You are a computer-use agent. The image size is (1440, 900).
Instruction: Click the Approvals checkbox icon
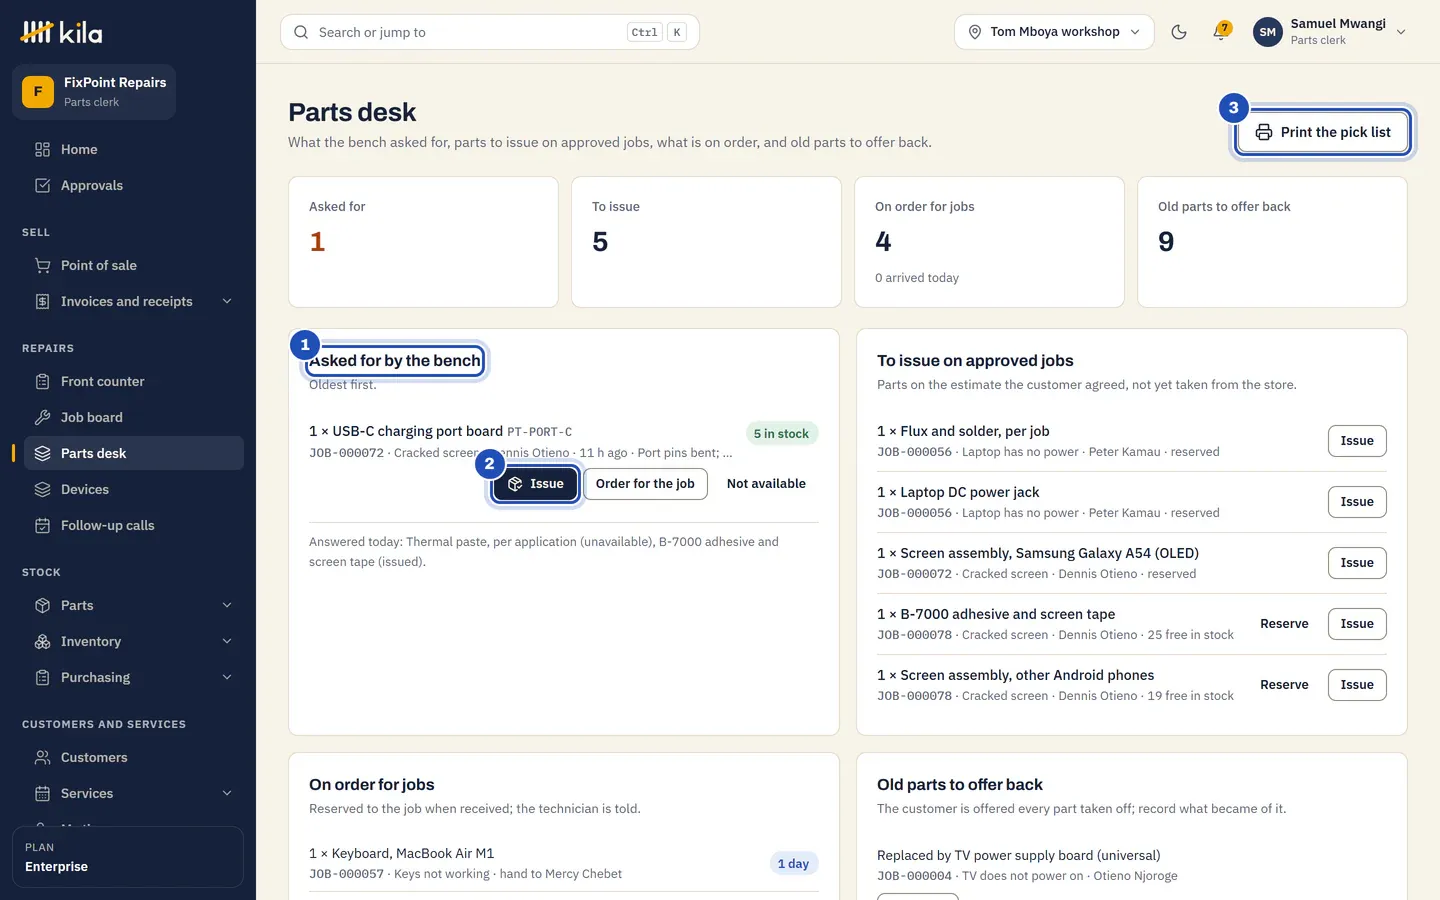(42, 186)
